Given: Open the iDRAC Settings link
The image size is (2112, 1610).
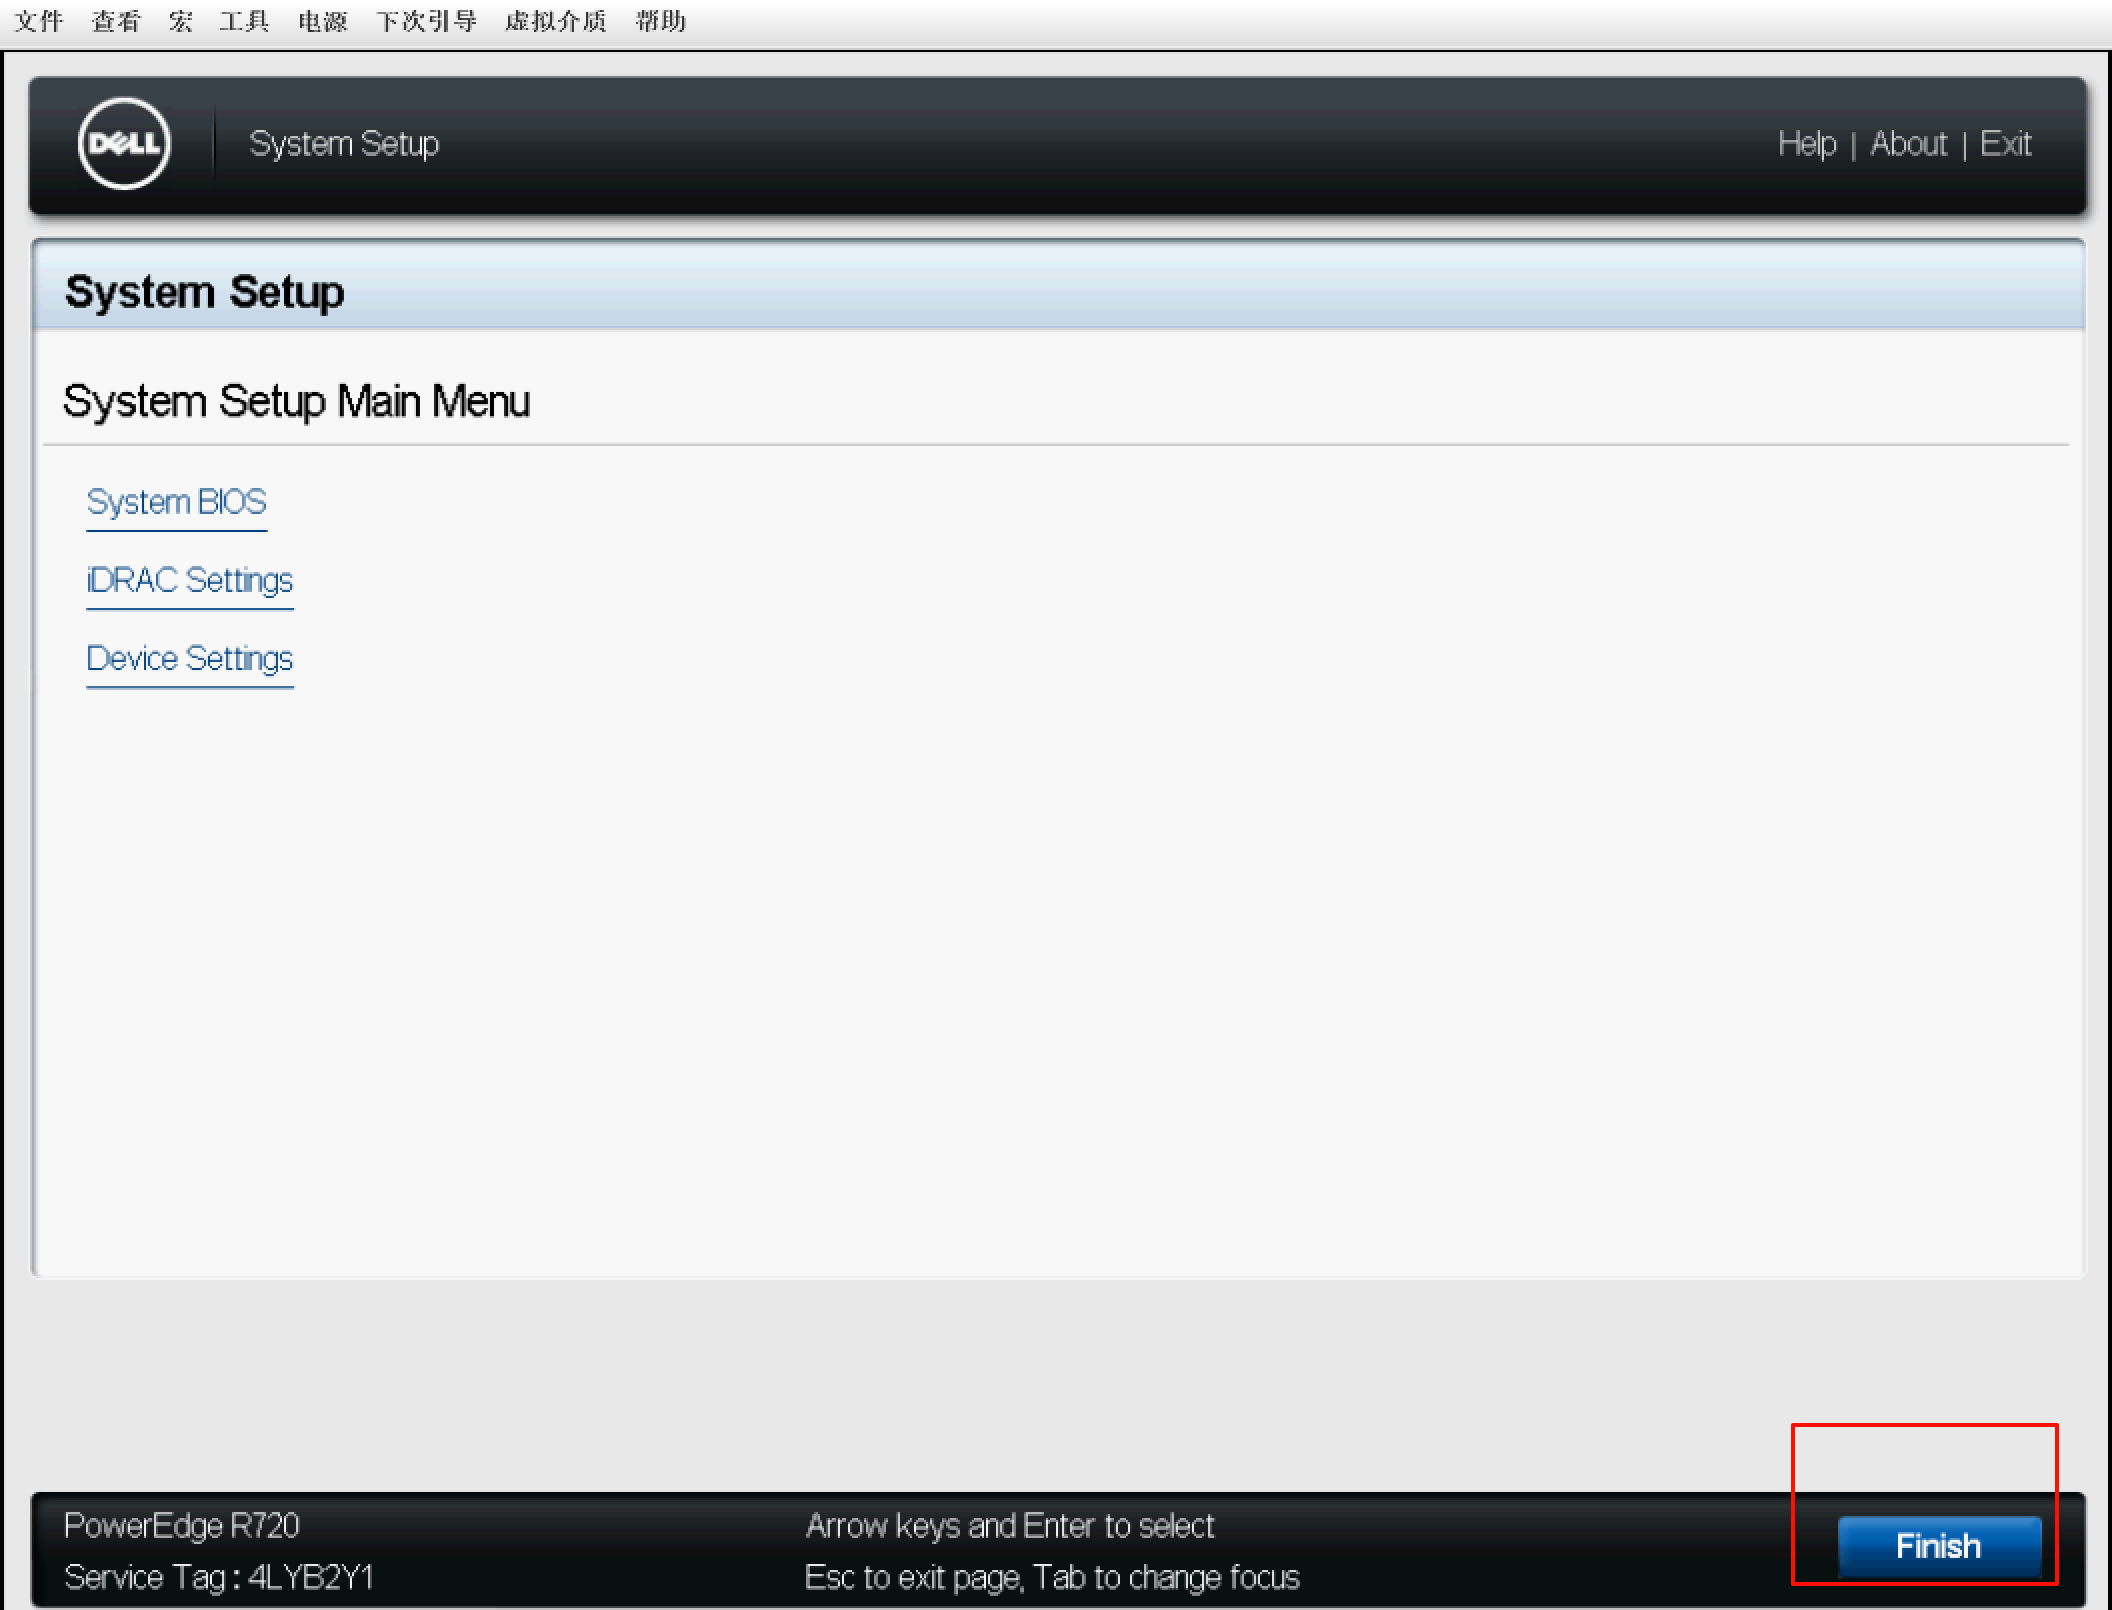Looking at the screenshot, I should tap(189, 580).
